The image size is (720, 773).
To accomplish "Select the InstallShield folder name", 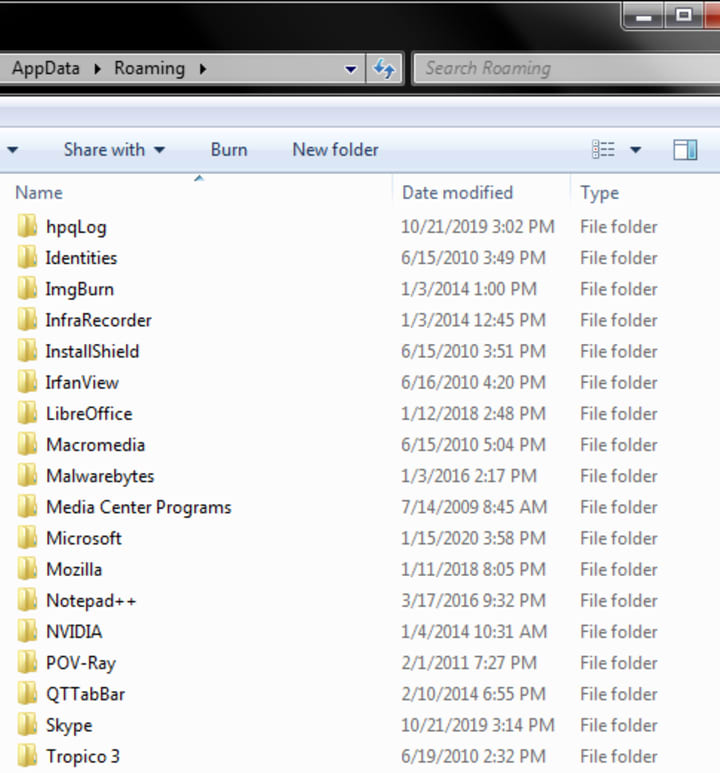I will pyautogui.click(x=92, y=351).
